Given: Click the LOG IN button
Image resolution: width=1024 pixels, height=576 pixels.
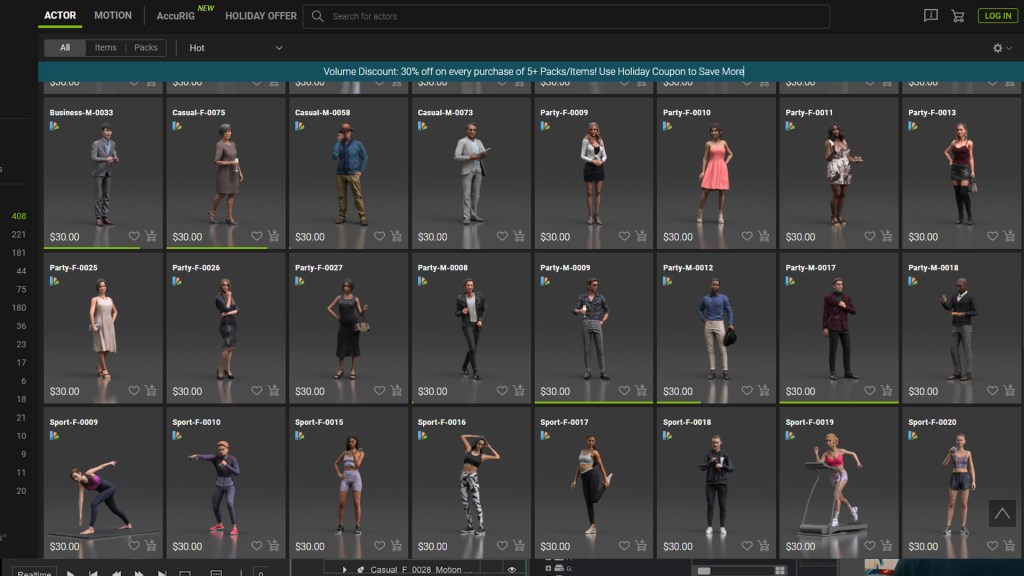Looking at the screenshot, I should (x=997, y=16).
